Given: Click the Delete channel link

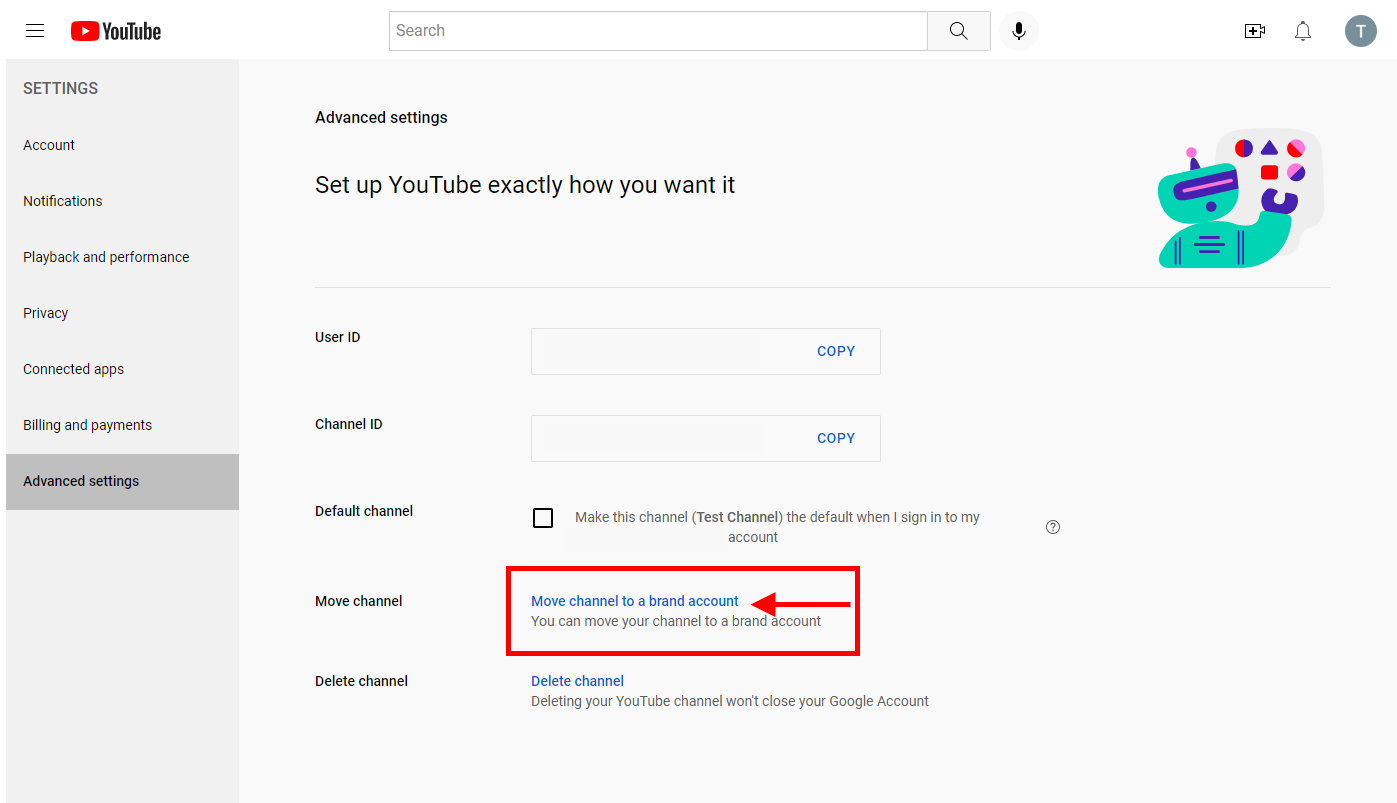Looking at the screenshot, I should click(x=577, y=681).
